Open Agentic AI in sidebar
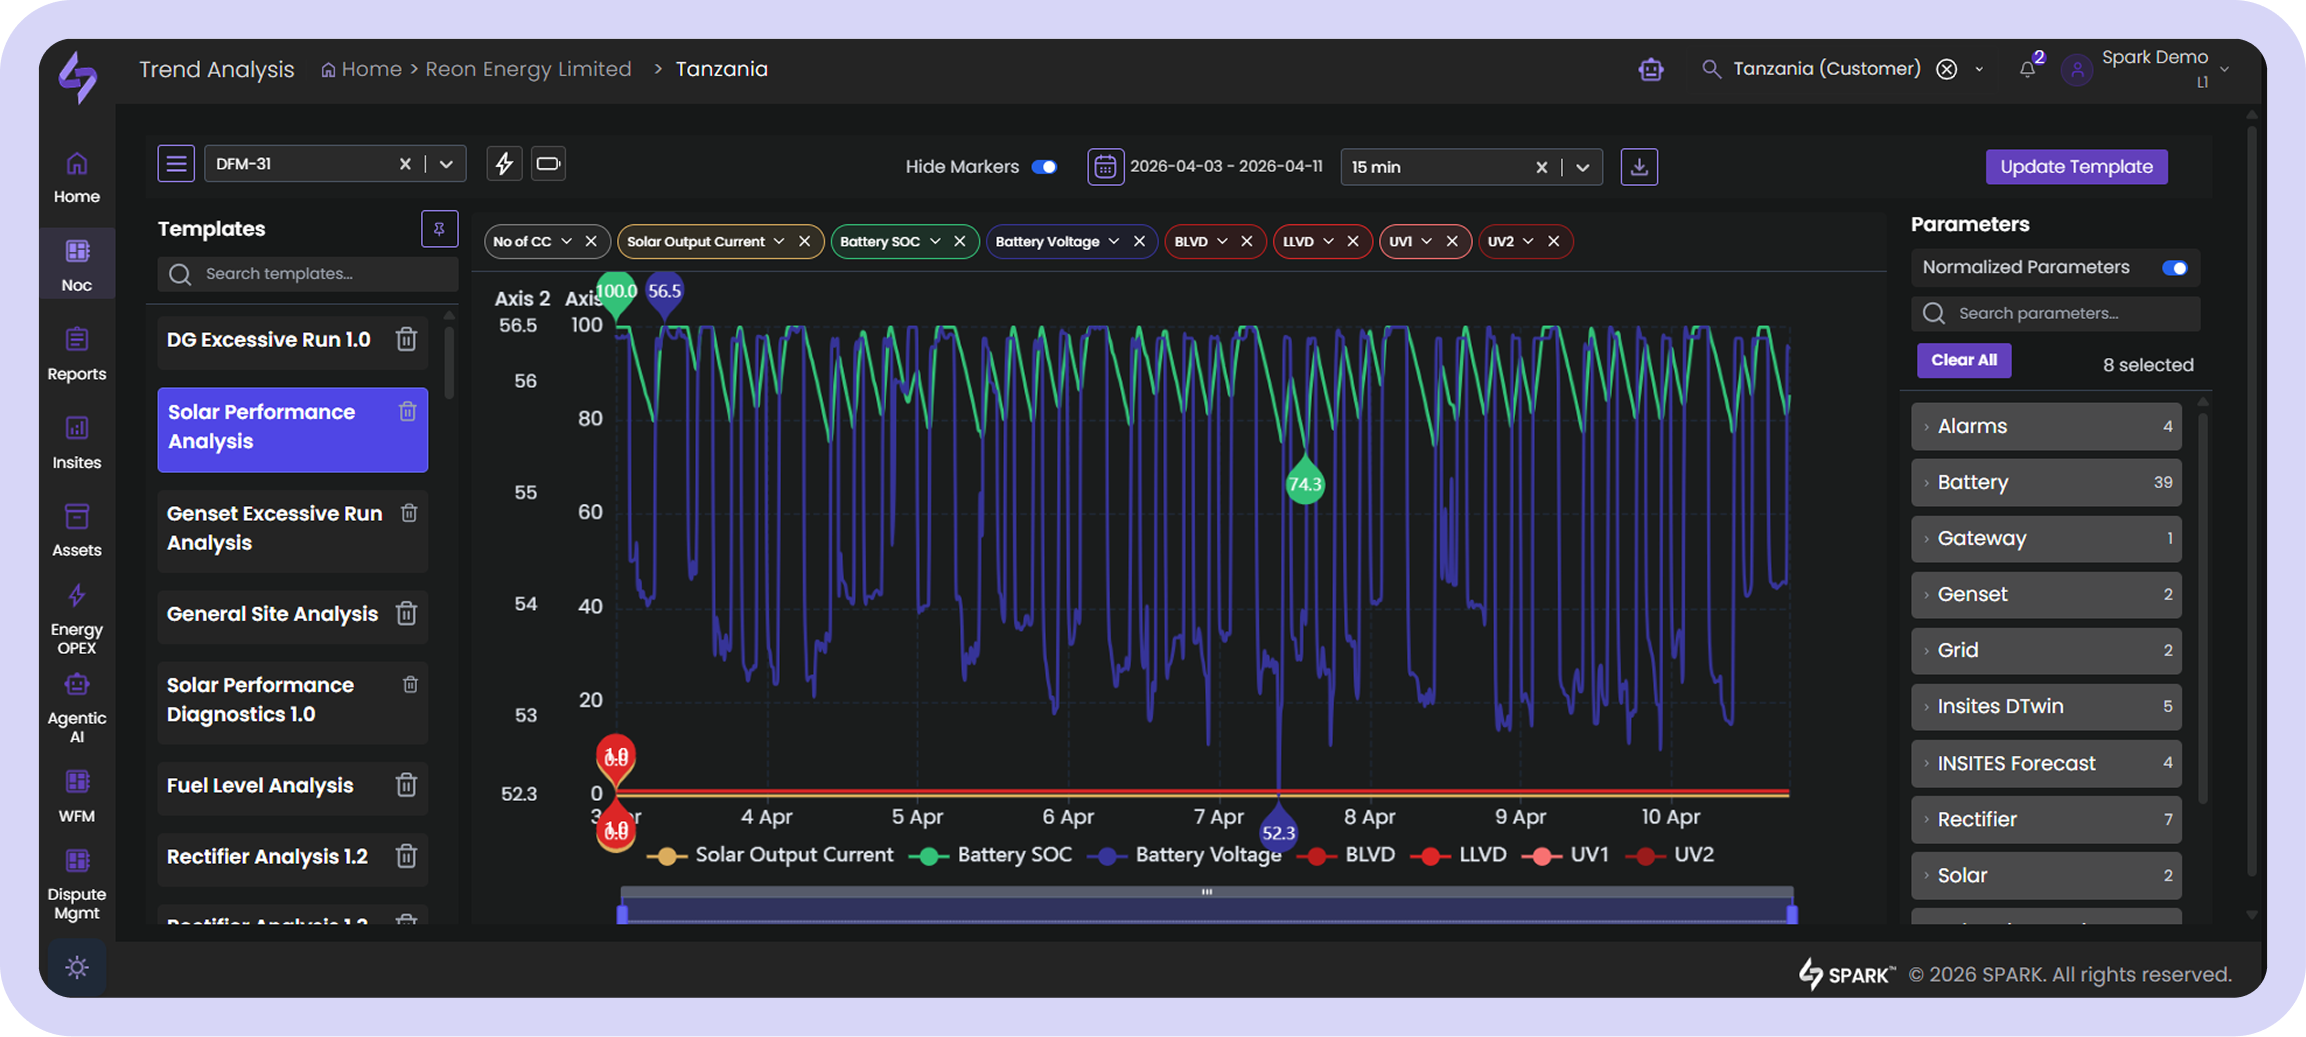Image resolution: width=2306 pixels, height=1037 pixels. tap(77, 707)
